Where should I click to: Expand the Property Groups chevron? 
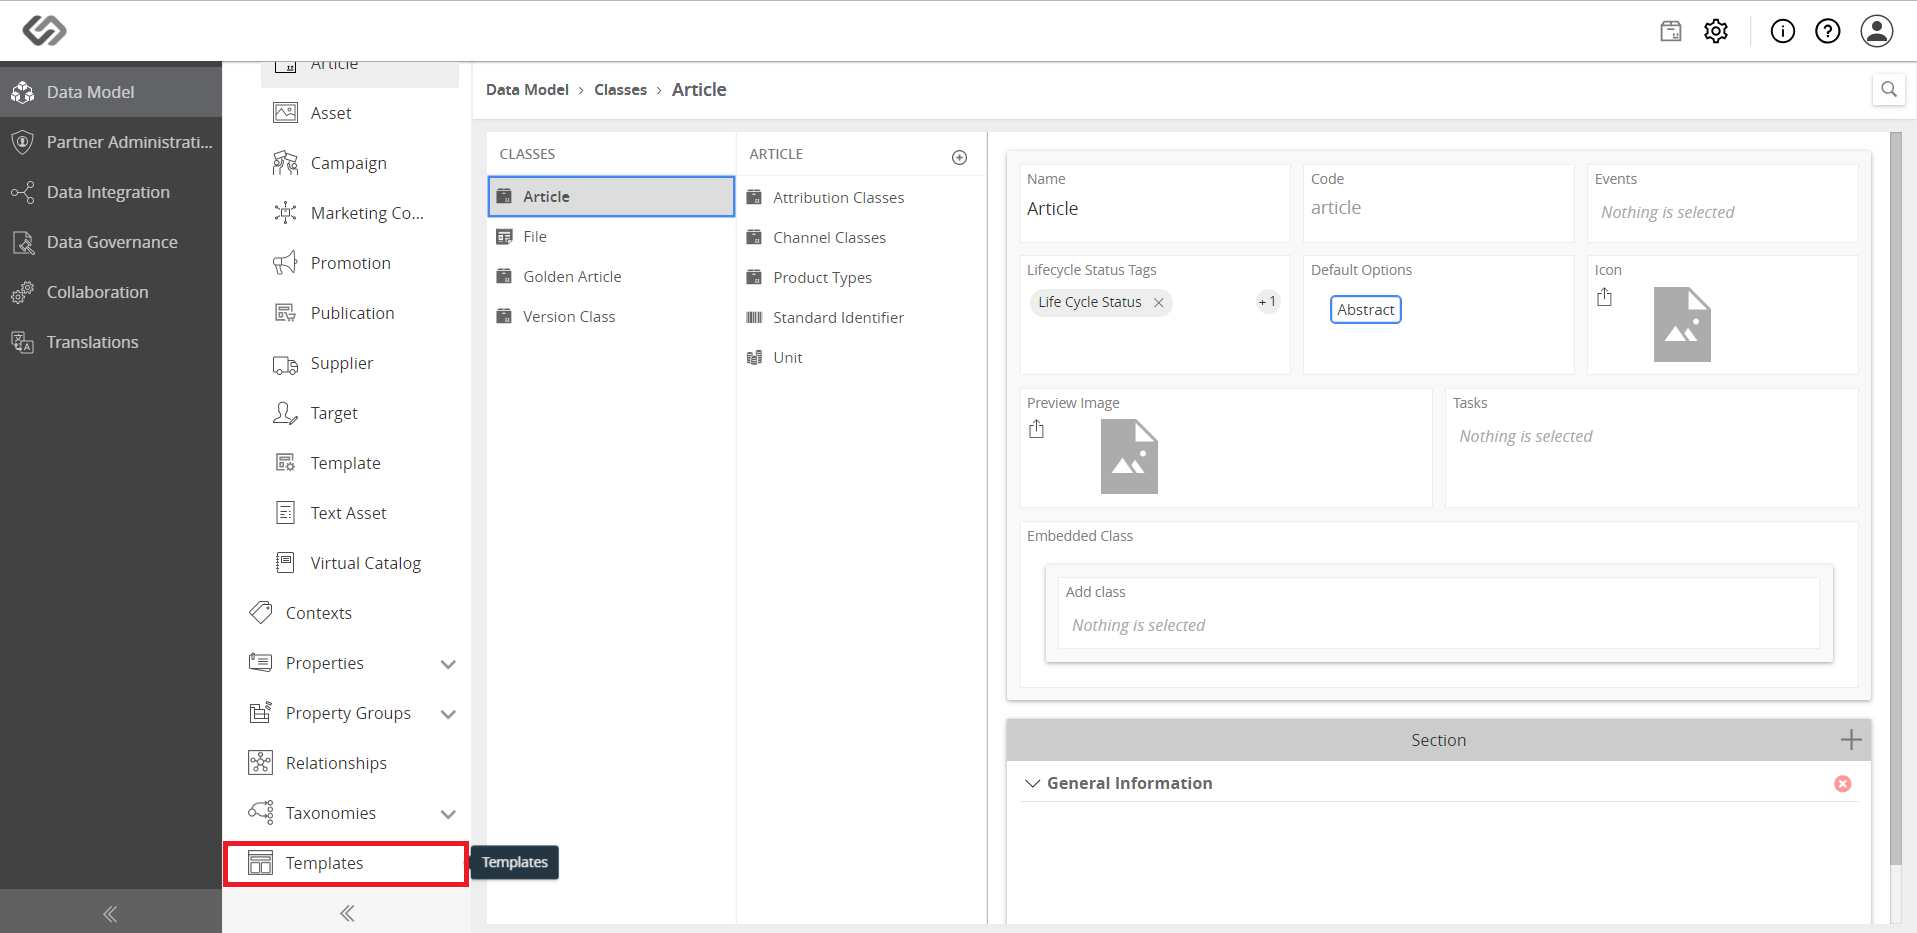448,714
